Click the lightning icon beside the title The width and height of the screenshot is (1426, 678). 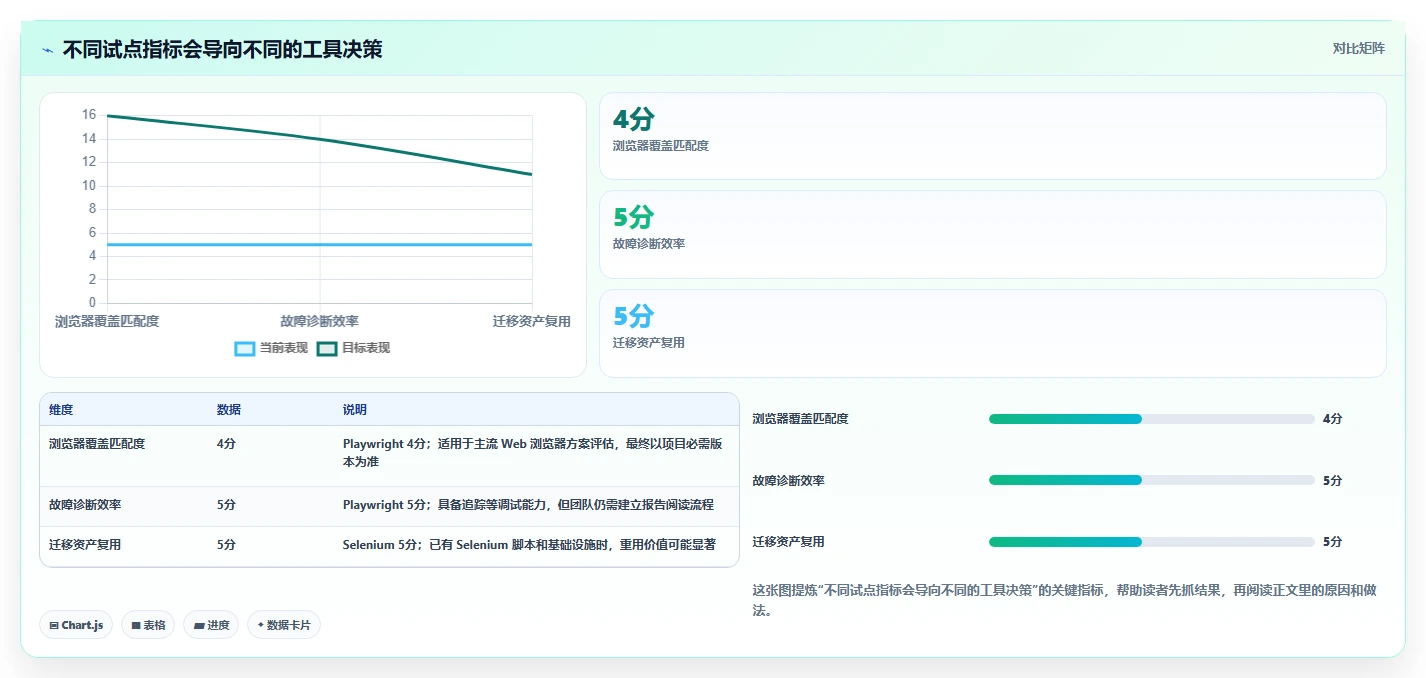(x=47, y=50)
